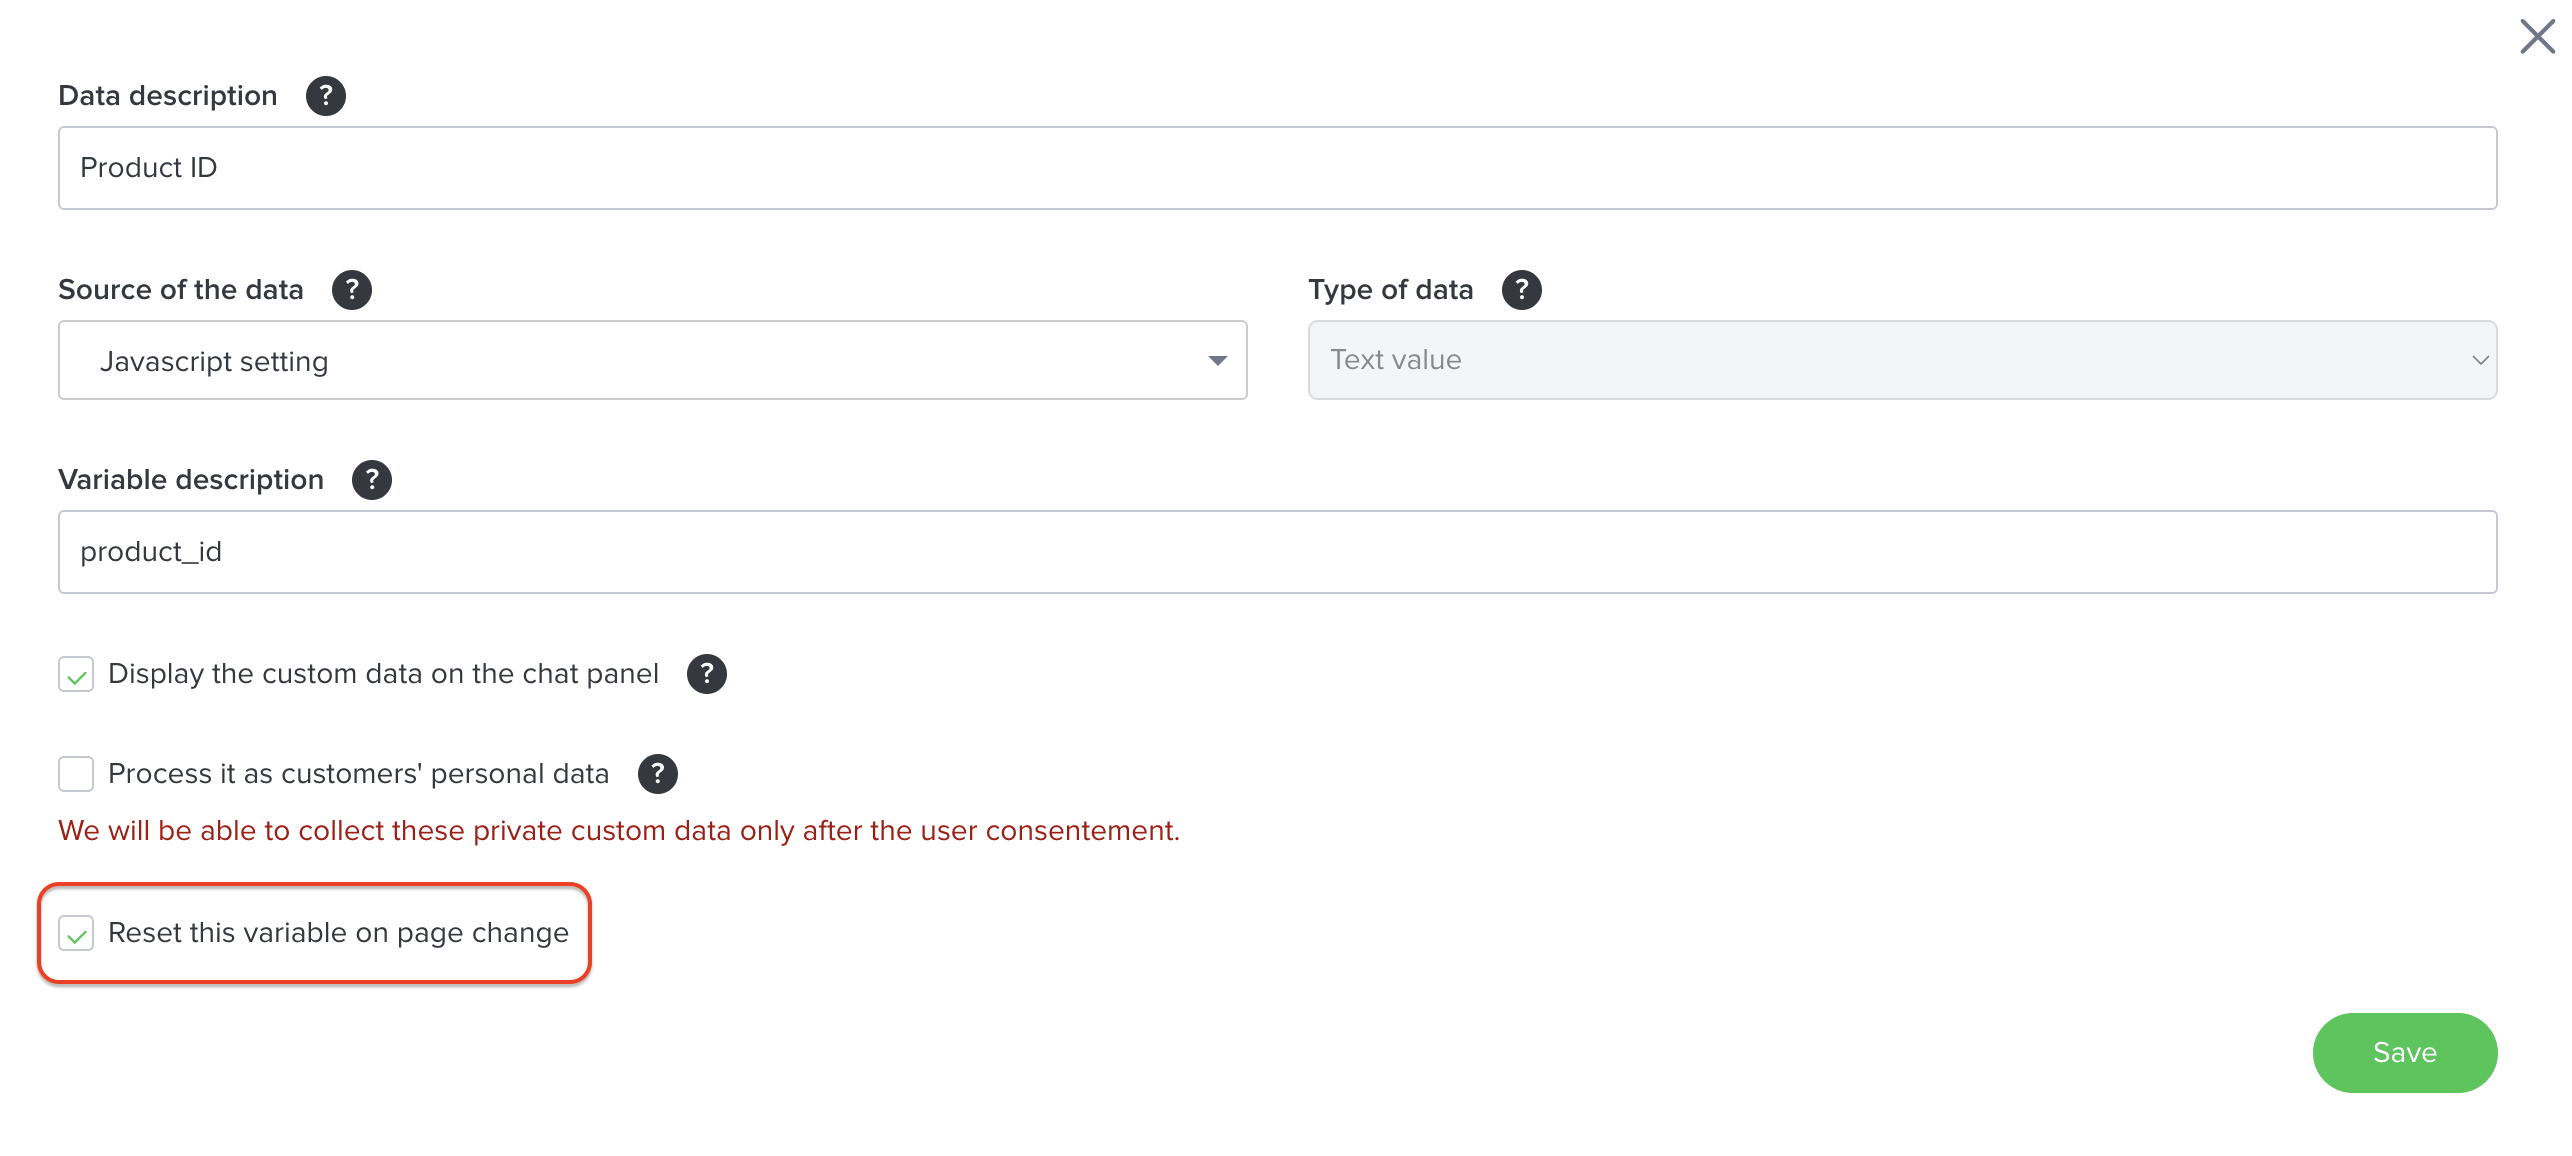Image resolution: width=2572 pixels, height=1156 pixels.
Task: Click into the Variable description input field
Action: [x=1276, y=552]
